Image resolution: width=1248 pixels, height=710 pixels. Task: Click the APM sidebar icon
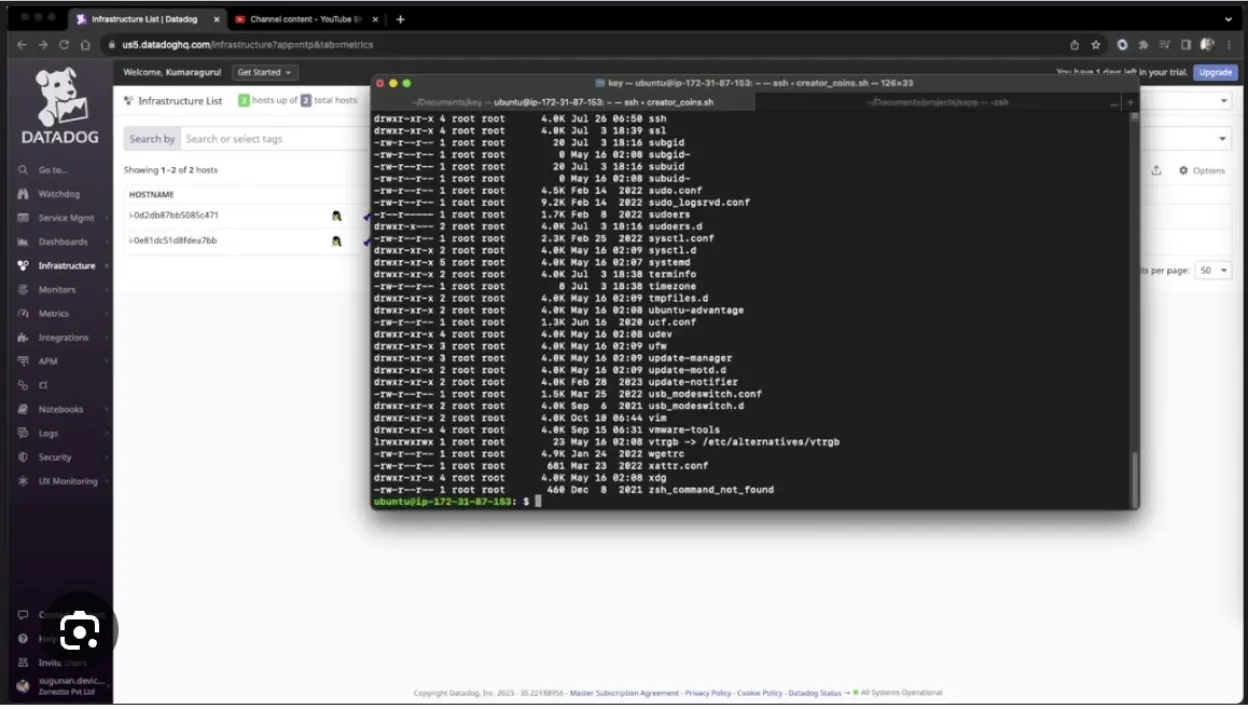click(x=23, y=361)
